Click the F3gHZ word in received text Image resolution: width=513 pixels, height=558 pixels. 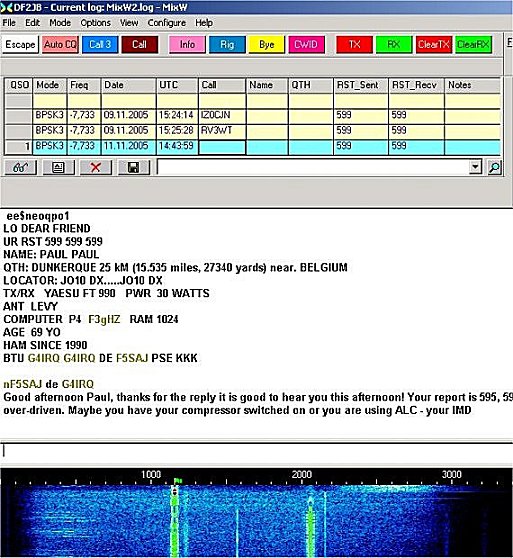pyautogui.click(x=104, y=320)
